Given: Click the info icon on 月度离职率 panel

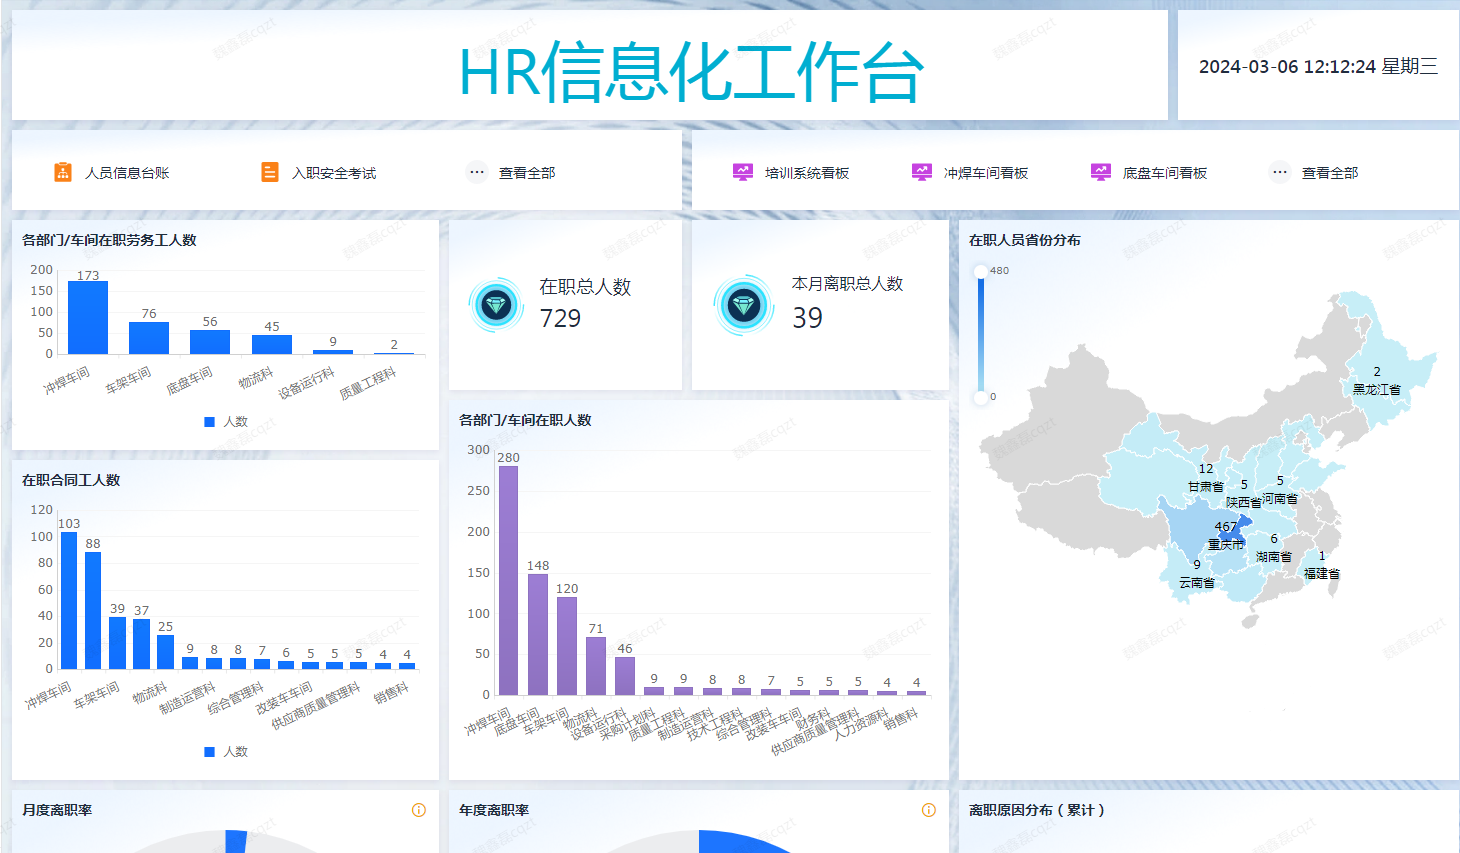Looking at the screenshot, I should (418, 810).
